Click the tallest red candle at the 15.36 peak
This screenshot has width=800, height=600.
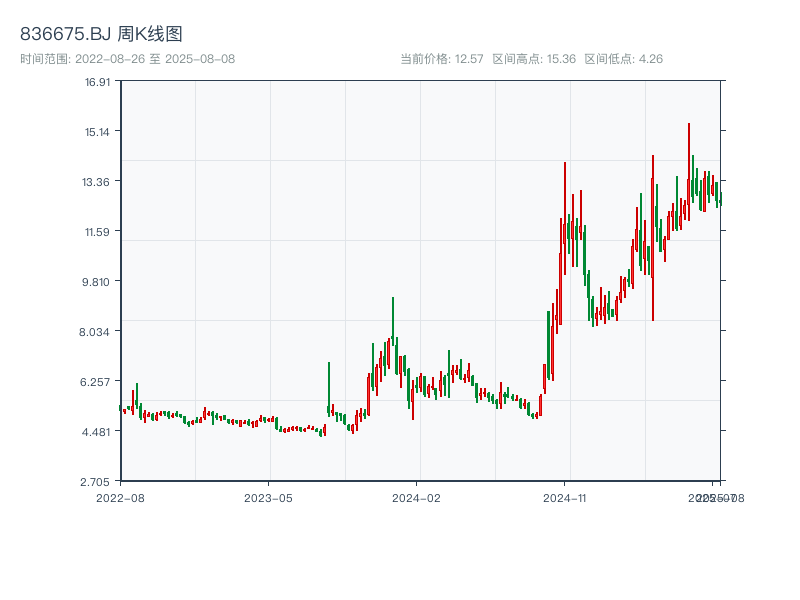(x=689, y=171)
